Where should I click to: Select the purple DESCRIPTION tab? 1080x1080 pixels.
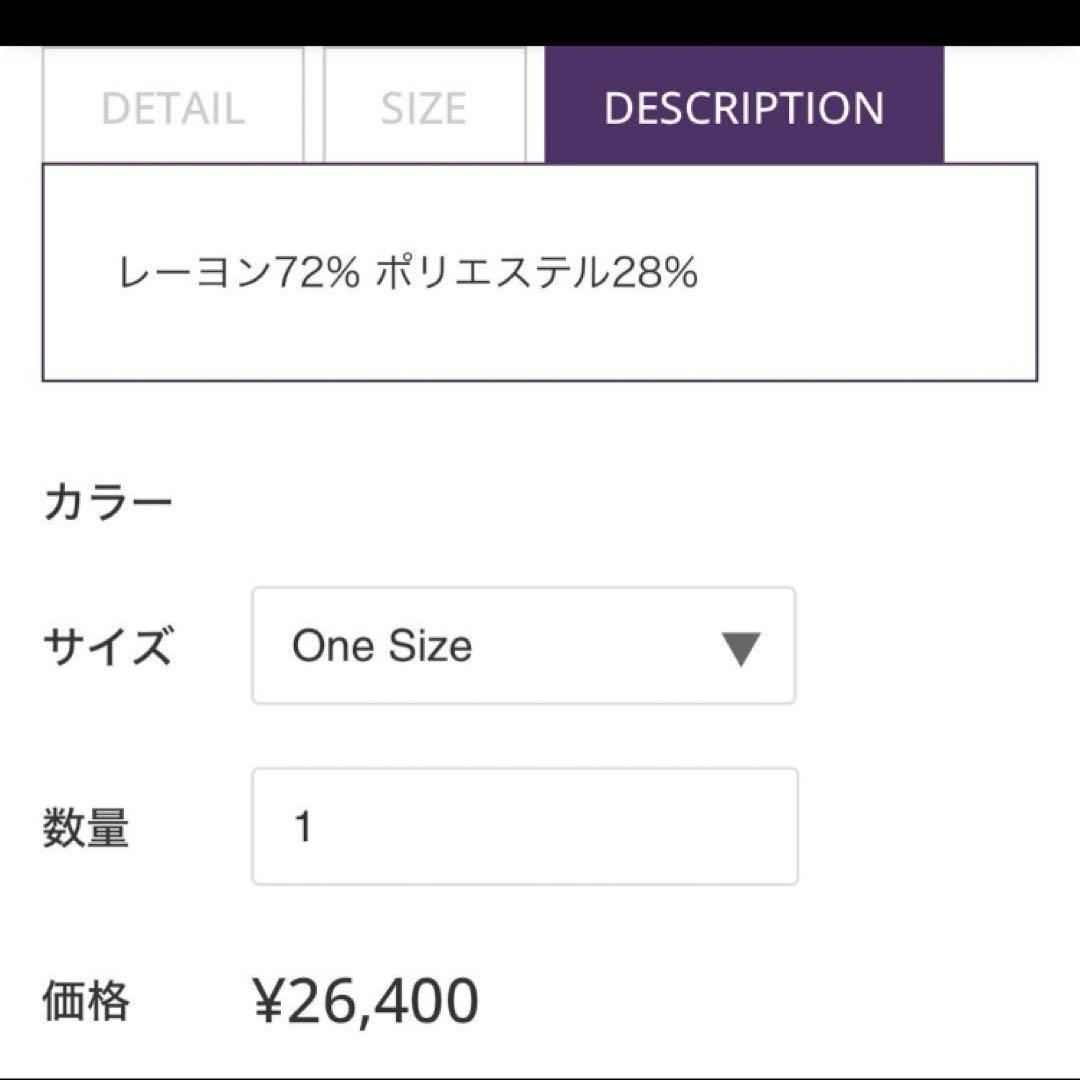[x=744, y=106]
